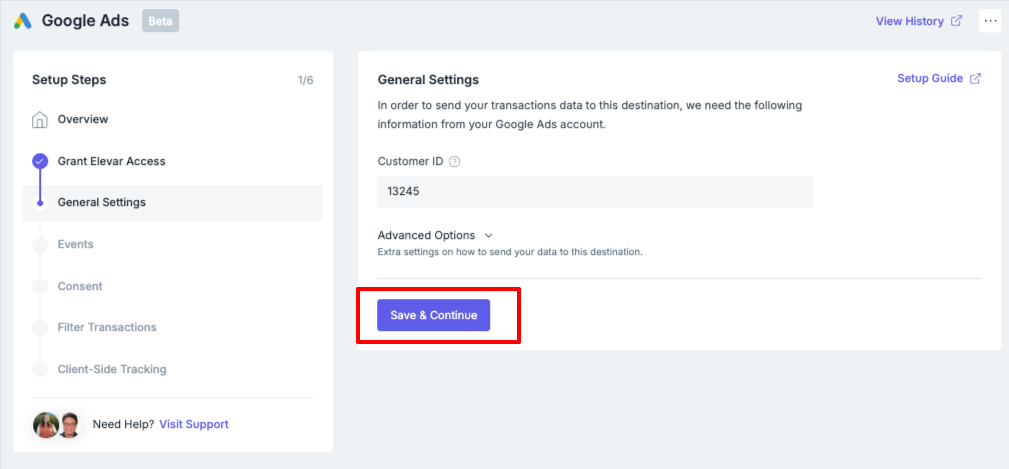Image resolution: width=1009 pixels, height=469 pixels.
Task: Click the Setup Steps heading
Action: pyautogui.click(x=69, y=80)
